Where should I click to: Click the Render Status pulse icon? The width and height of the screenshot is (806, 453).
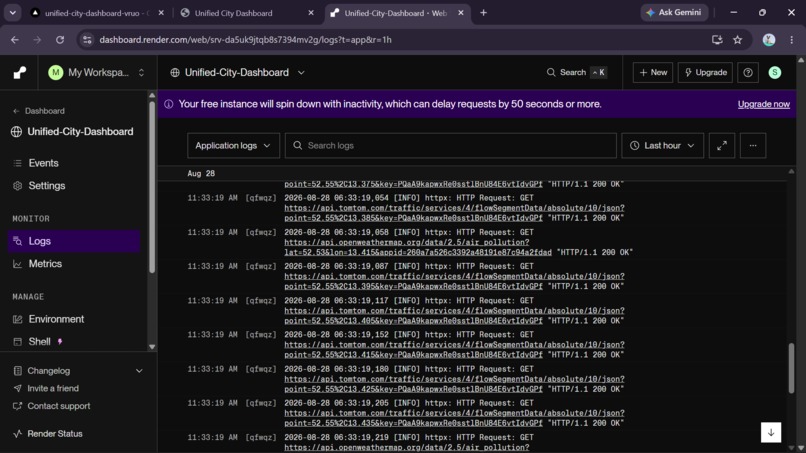tap(17, 433)
